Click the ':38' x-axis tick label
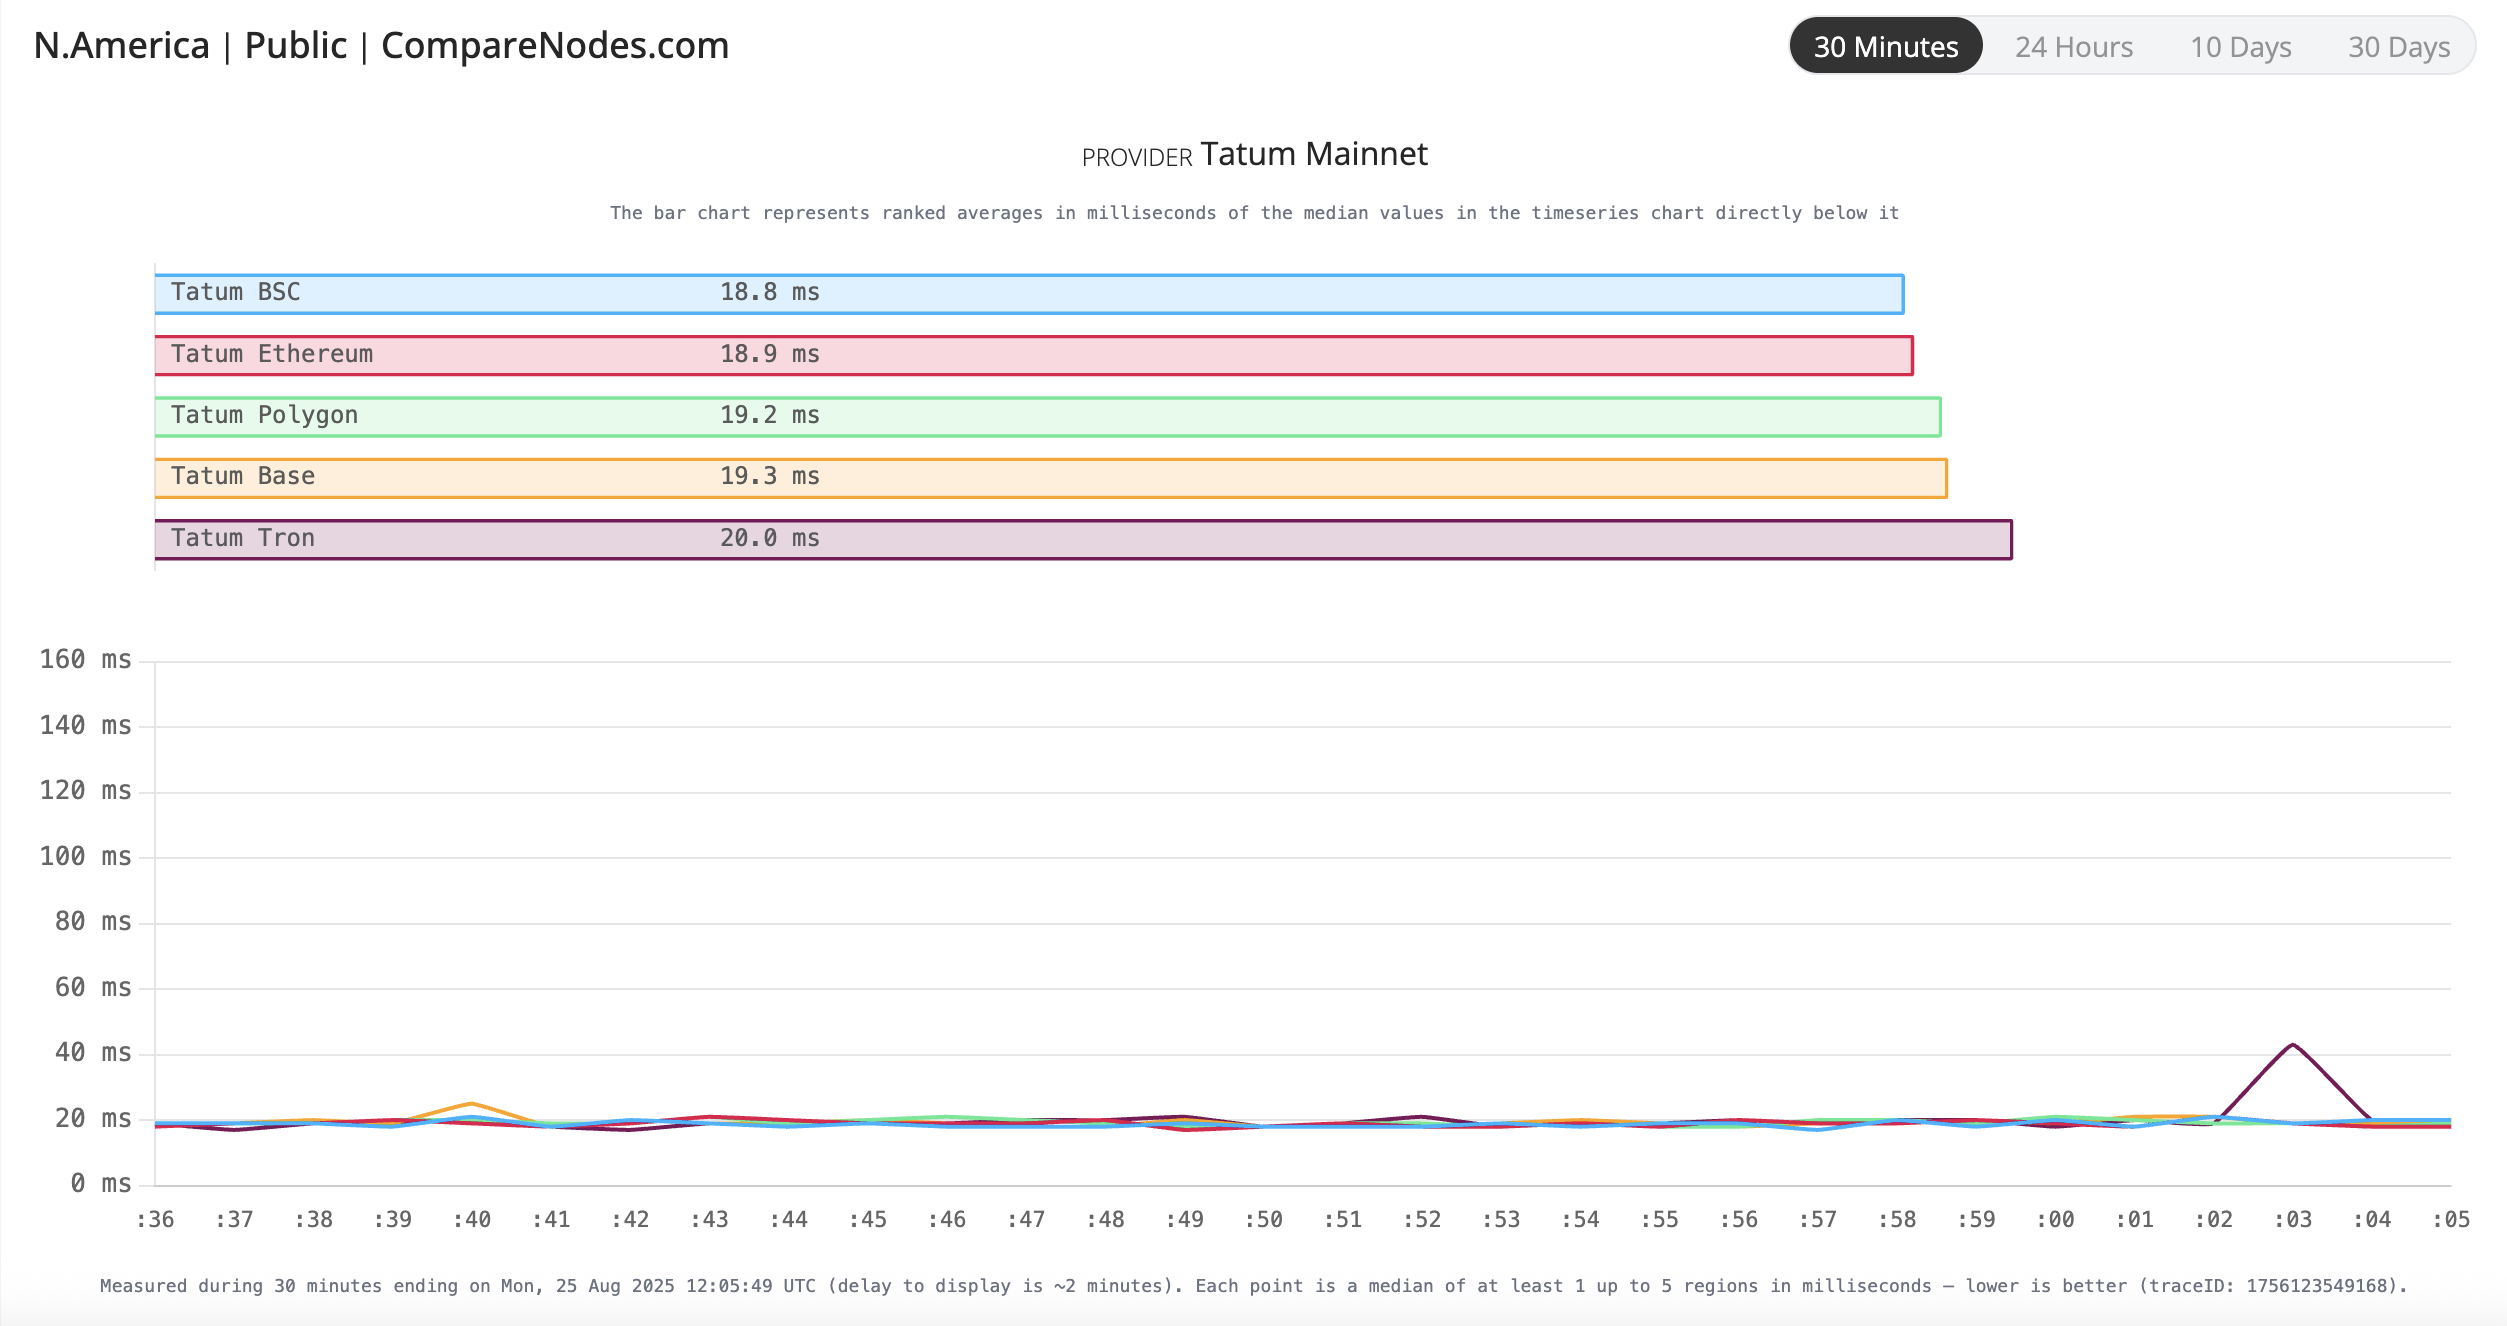2507x1326 pixels. tap(313, 1220)
